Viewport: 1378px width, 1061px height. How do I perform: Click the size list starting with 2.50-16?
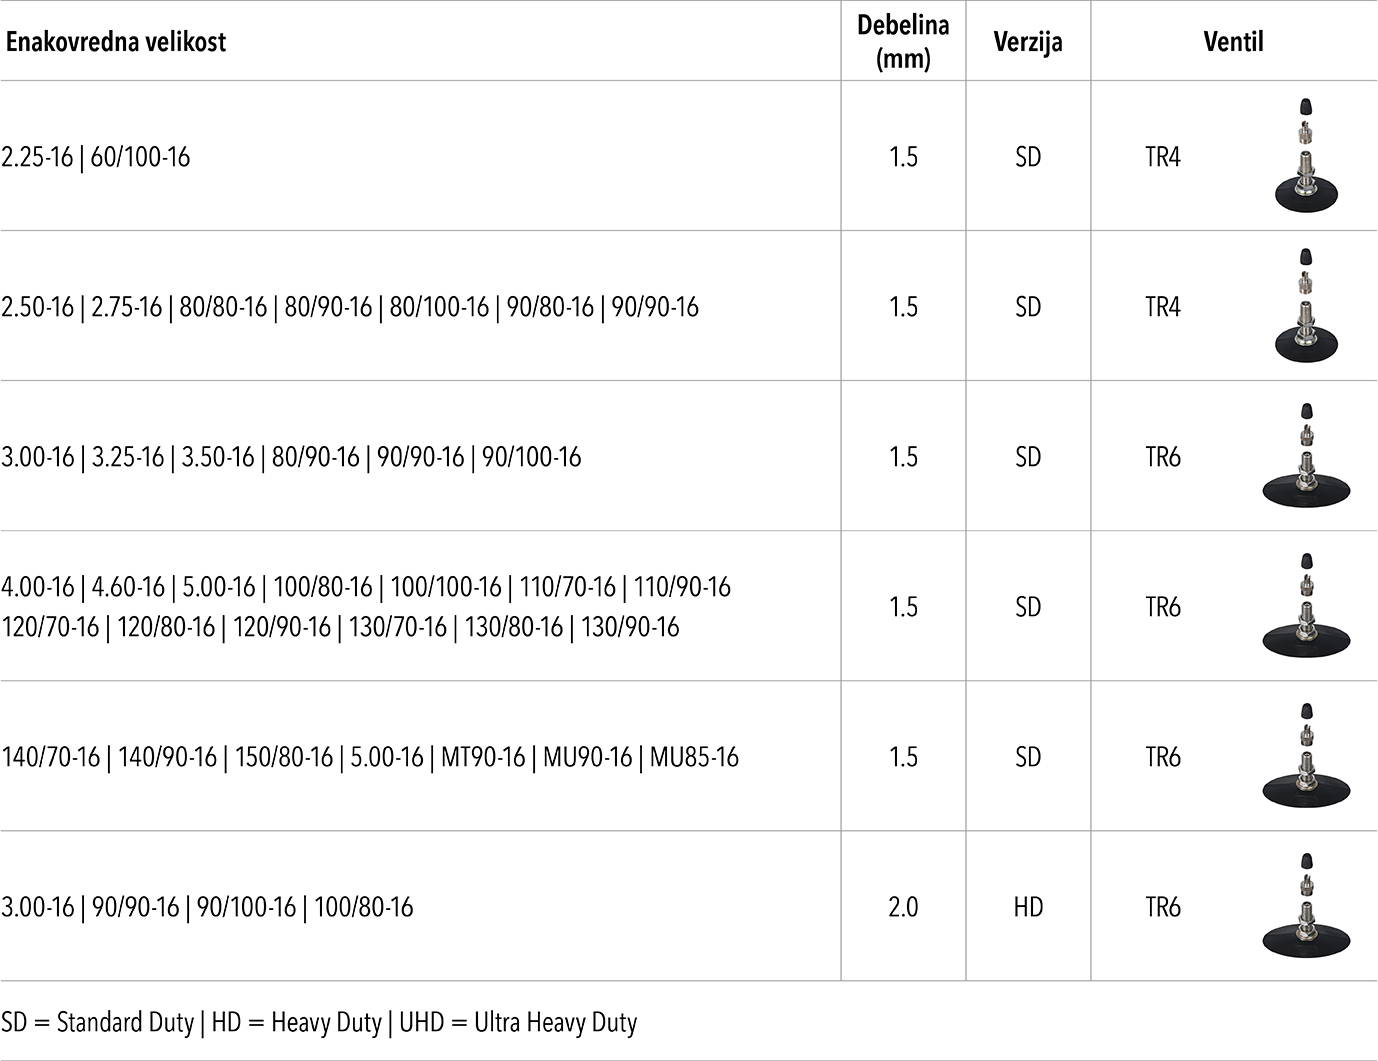tap(350, 307)
